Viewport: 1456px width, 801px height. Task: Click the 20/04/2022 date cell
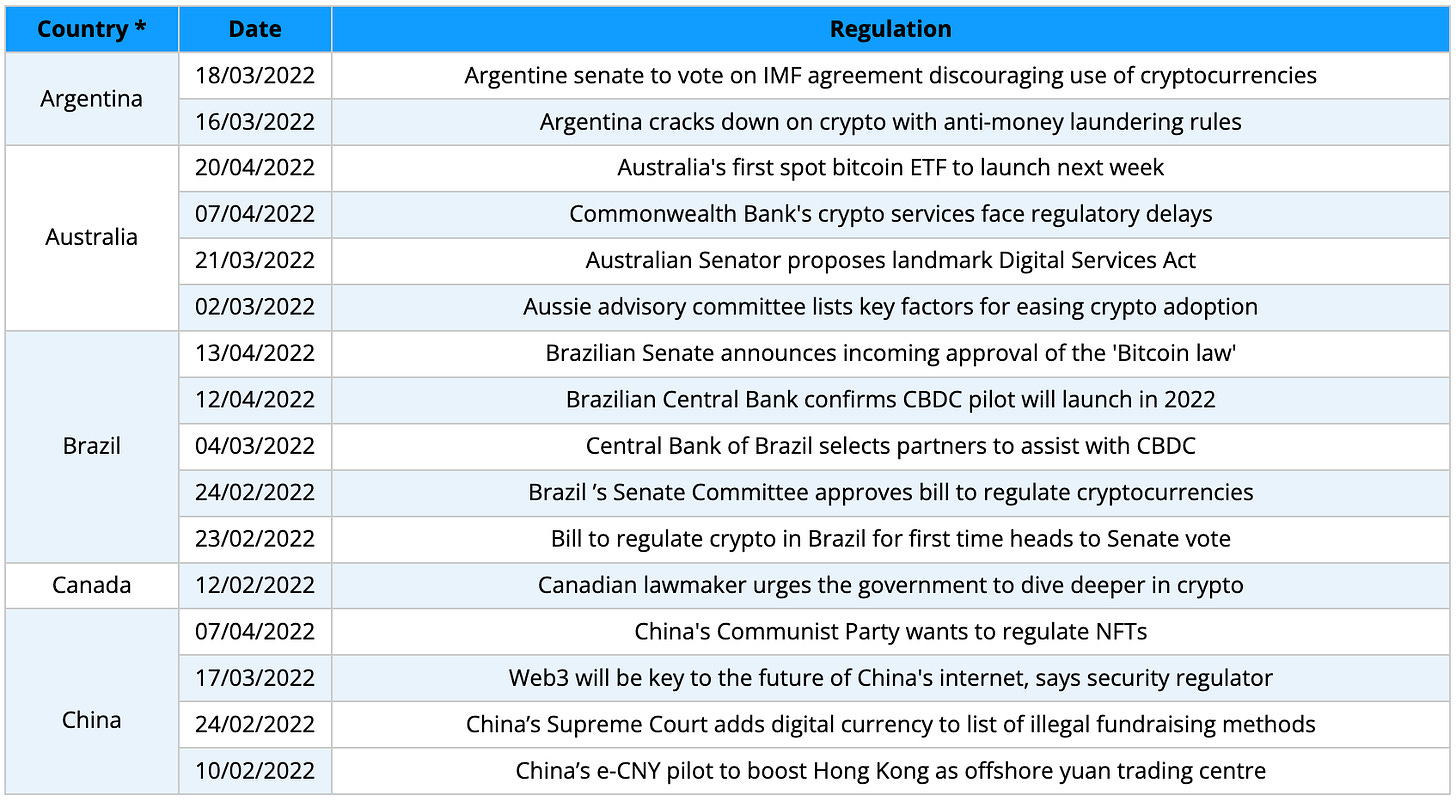(x=255, y=168)
